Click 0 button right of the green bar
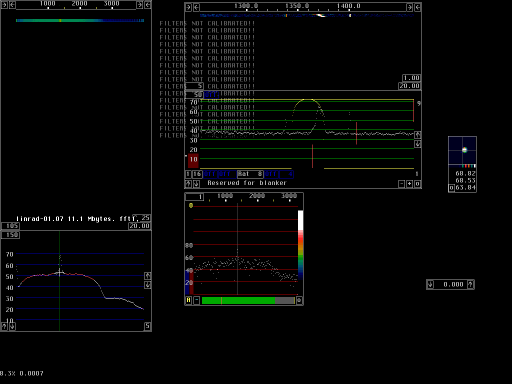The height and width of the screenshot is (384, 512). point(299,300)
